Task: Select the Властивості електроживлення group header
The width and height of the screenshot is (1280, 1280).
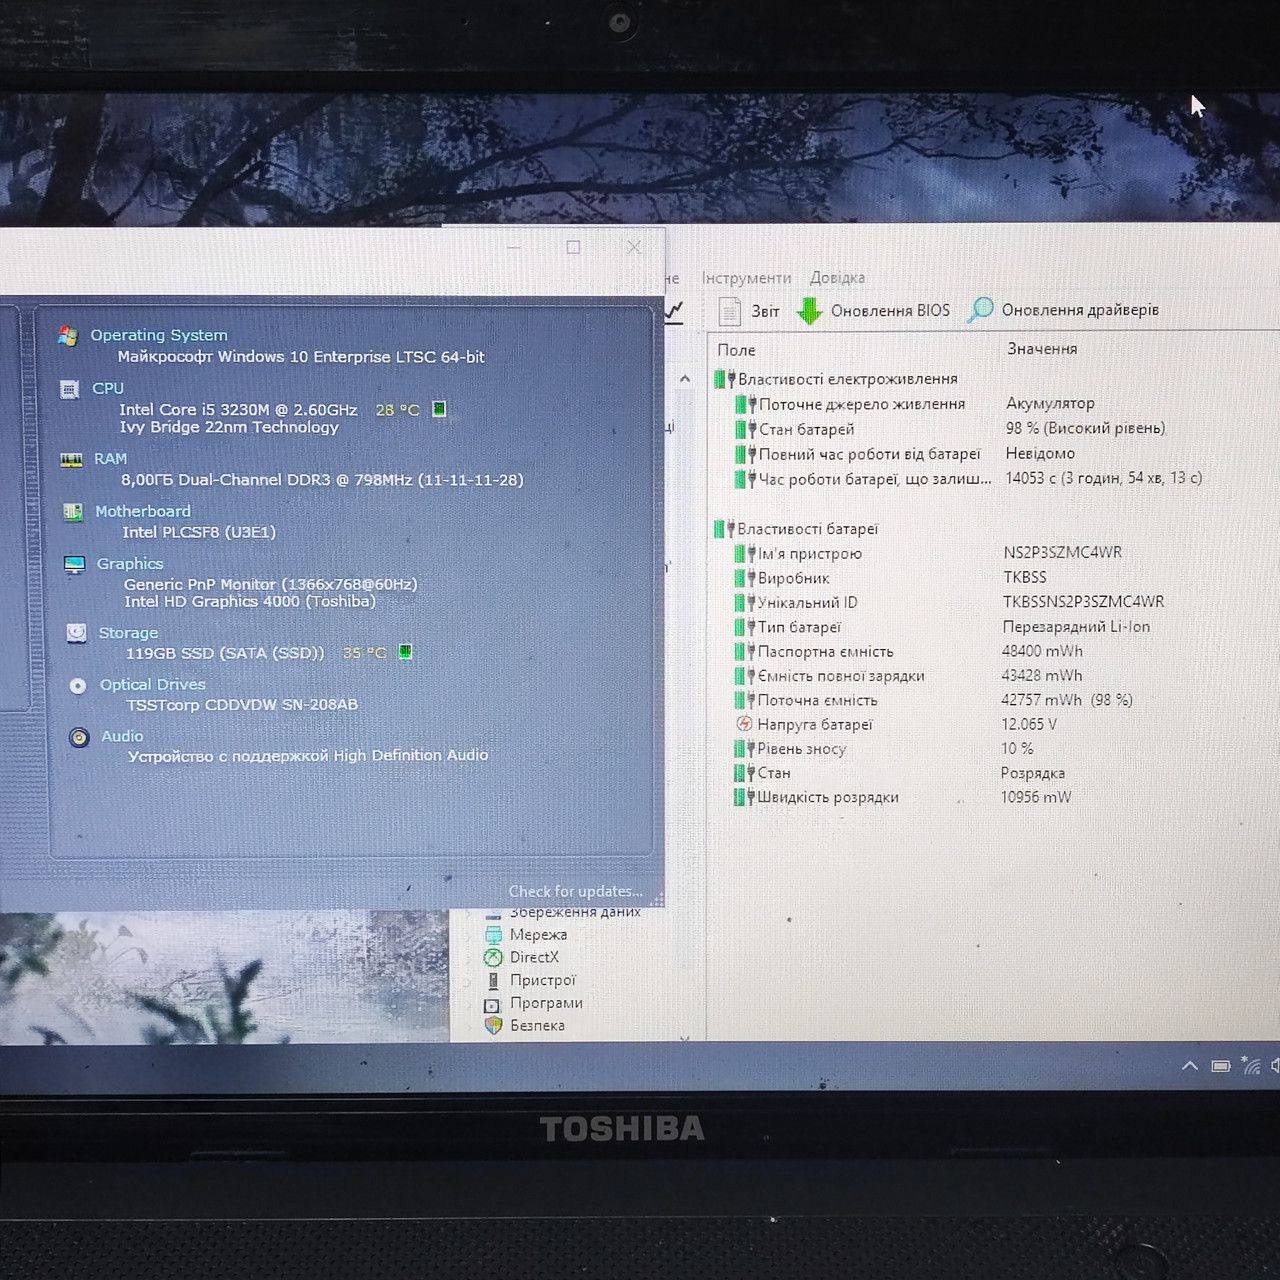Action: coord(848,379)
